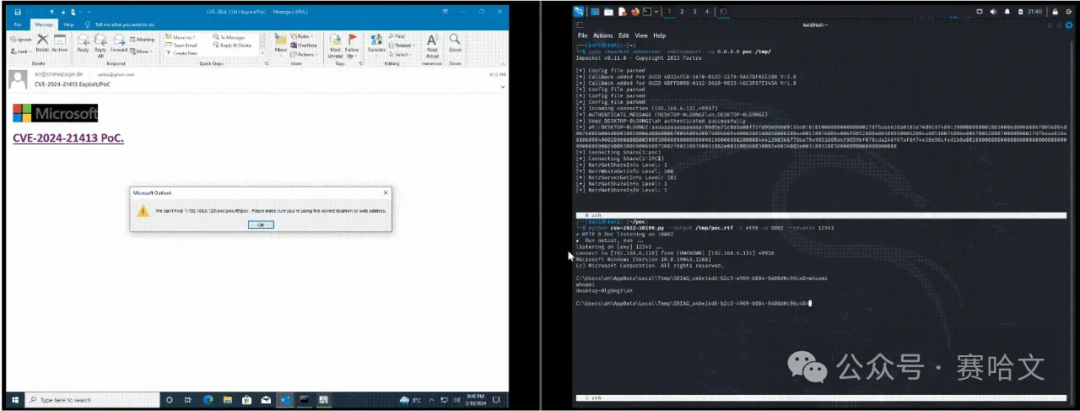1080x411 pixels.
Task: Open the File tab in Outlook
Action: (x=17, y=24)
